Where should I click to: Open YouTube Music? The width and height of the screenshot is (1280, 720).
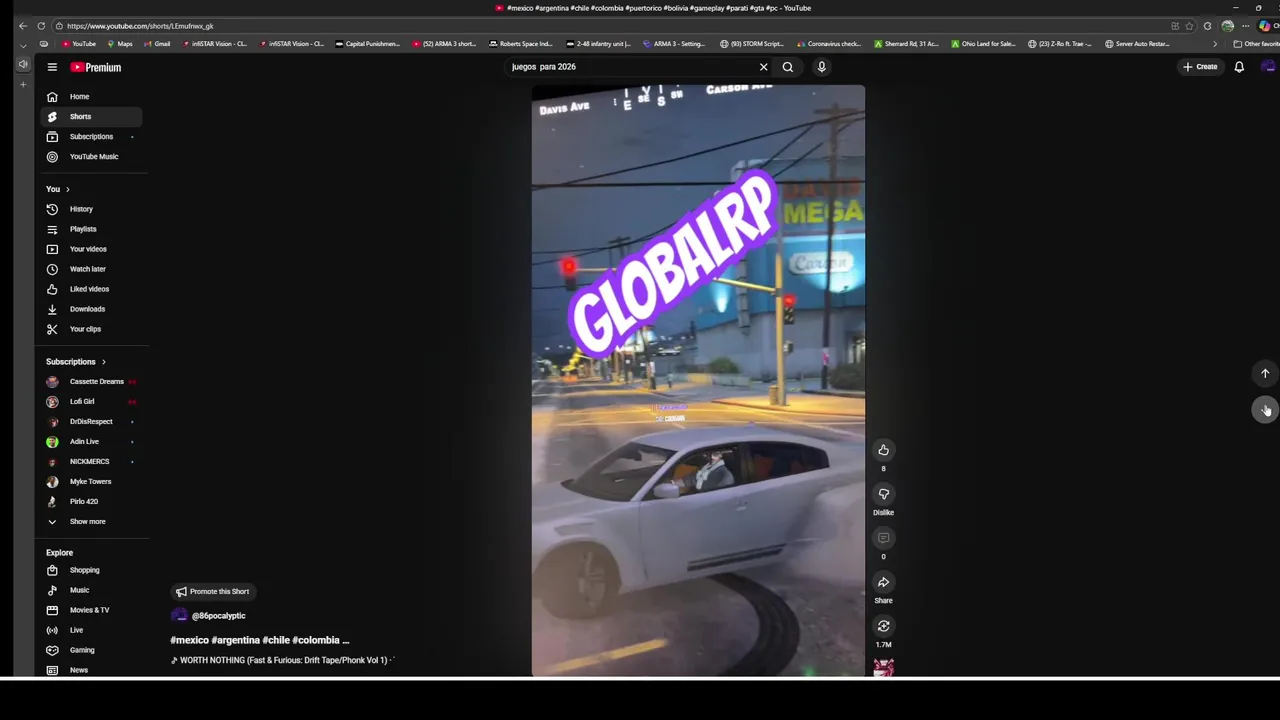click(91, 157)
